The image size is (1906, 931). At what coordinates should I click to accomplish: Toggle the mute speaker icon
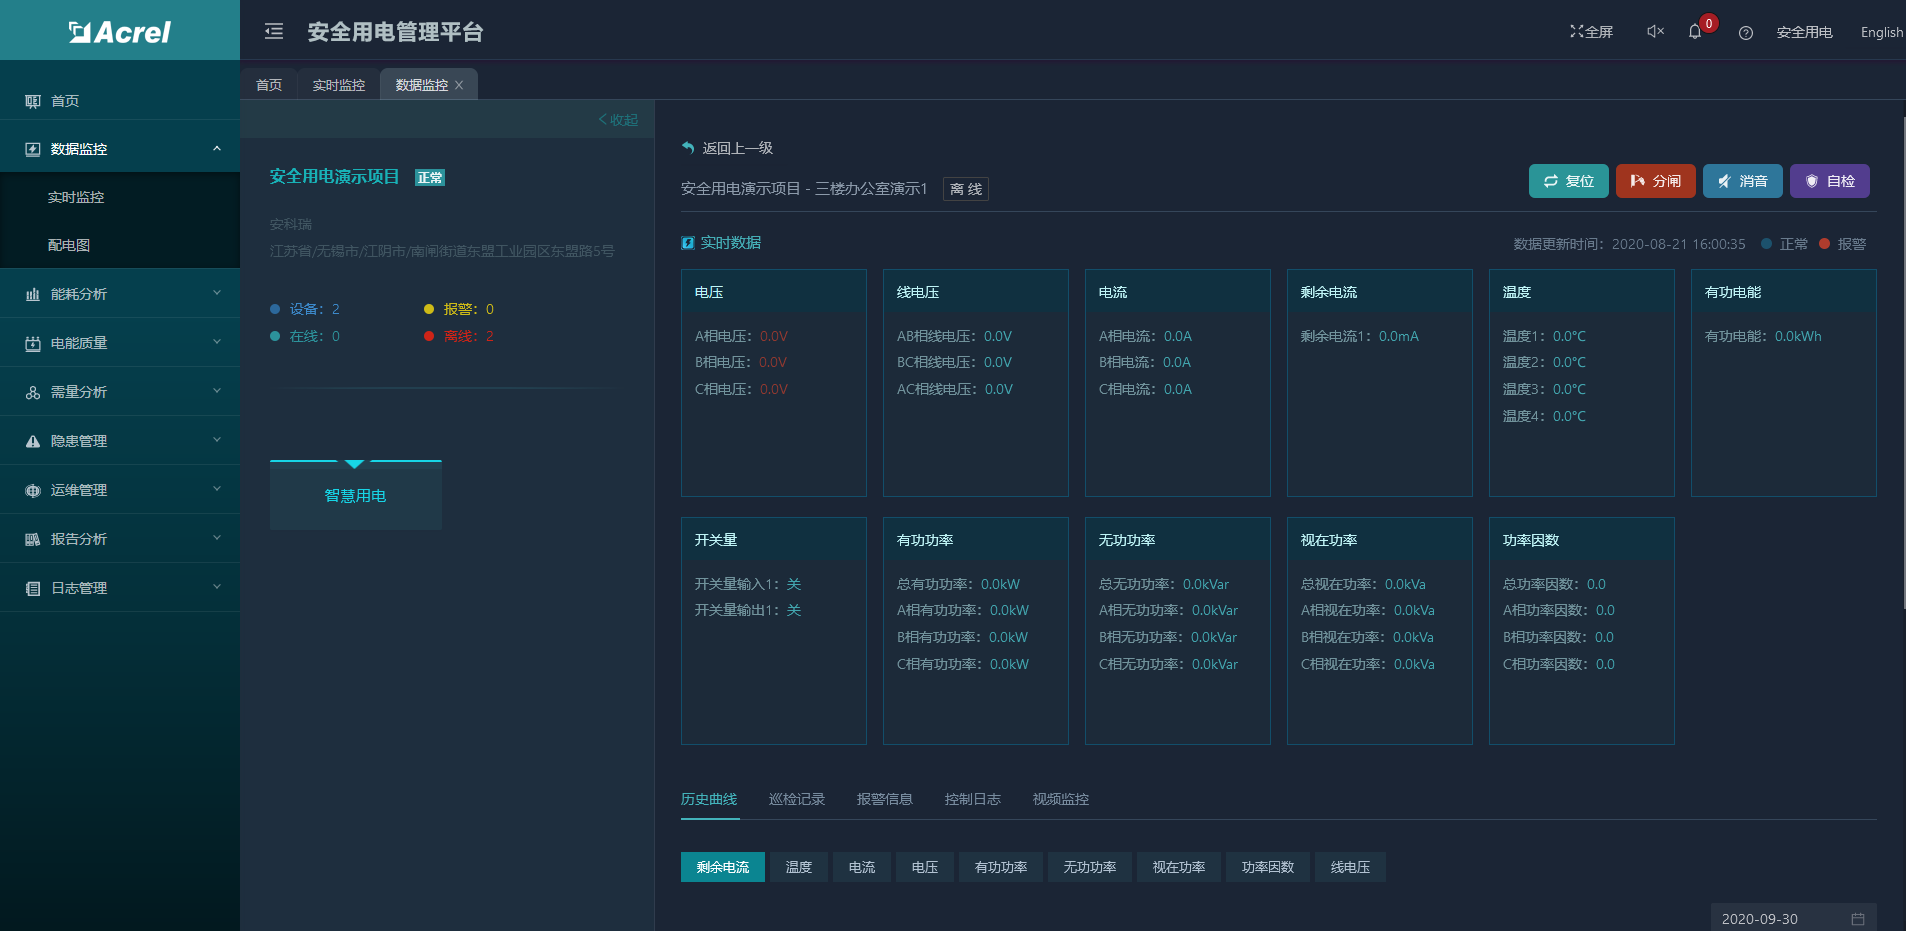1655,32
